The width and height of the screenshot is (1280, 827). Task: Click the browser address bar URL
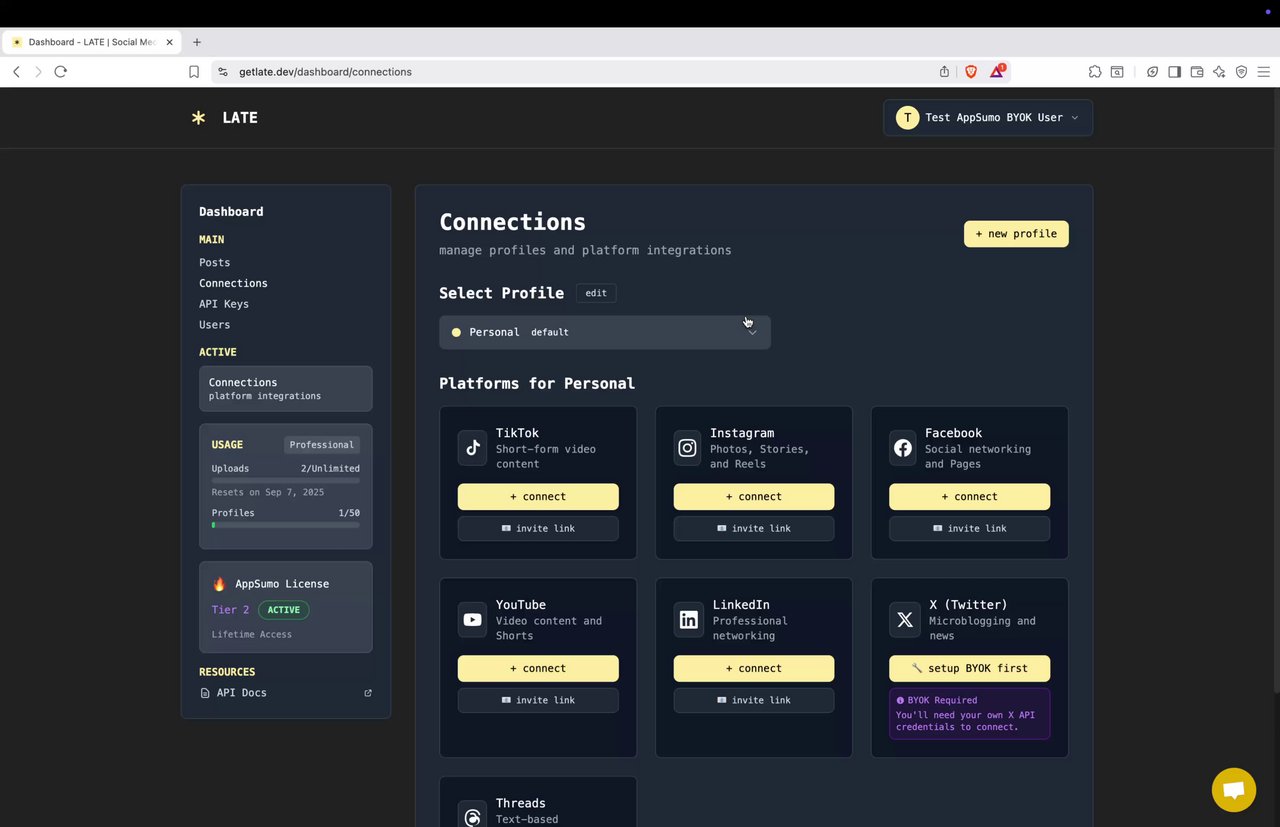tap(325, 72)
